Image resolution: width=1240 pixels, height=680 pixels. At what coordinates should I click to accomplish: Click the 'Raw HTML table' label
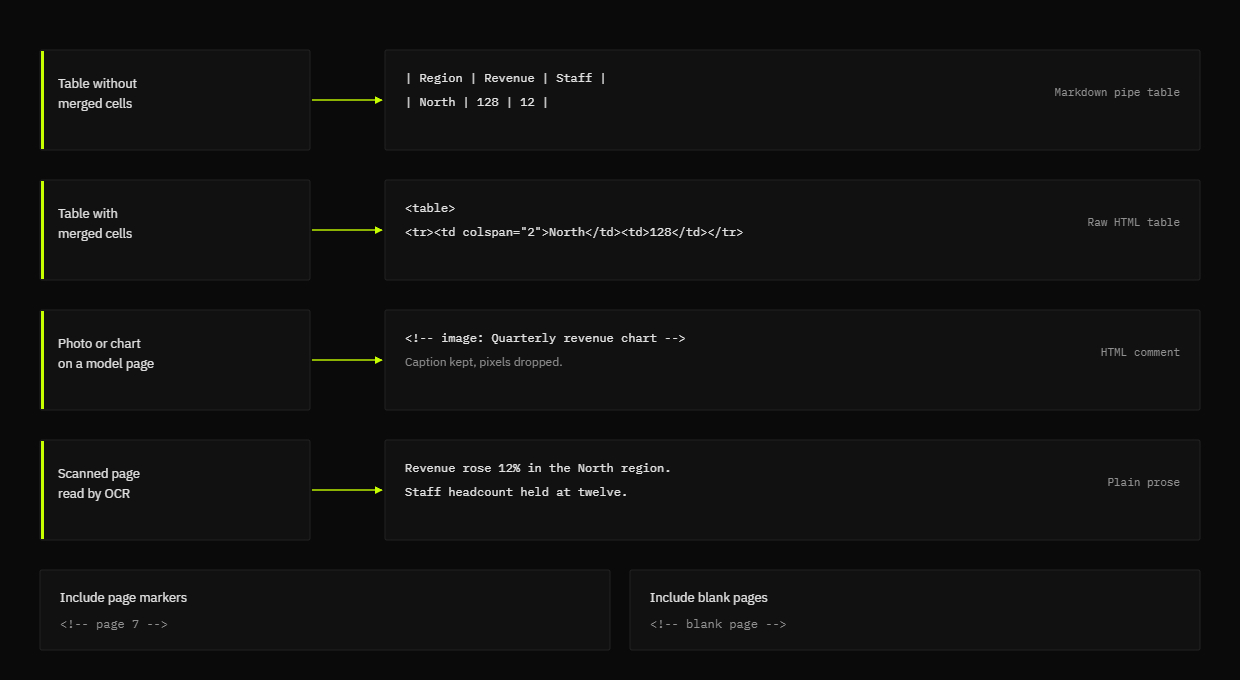pos(1133,222)
